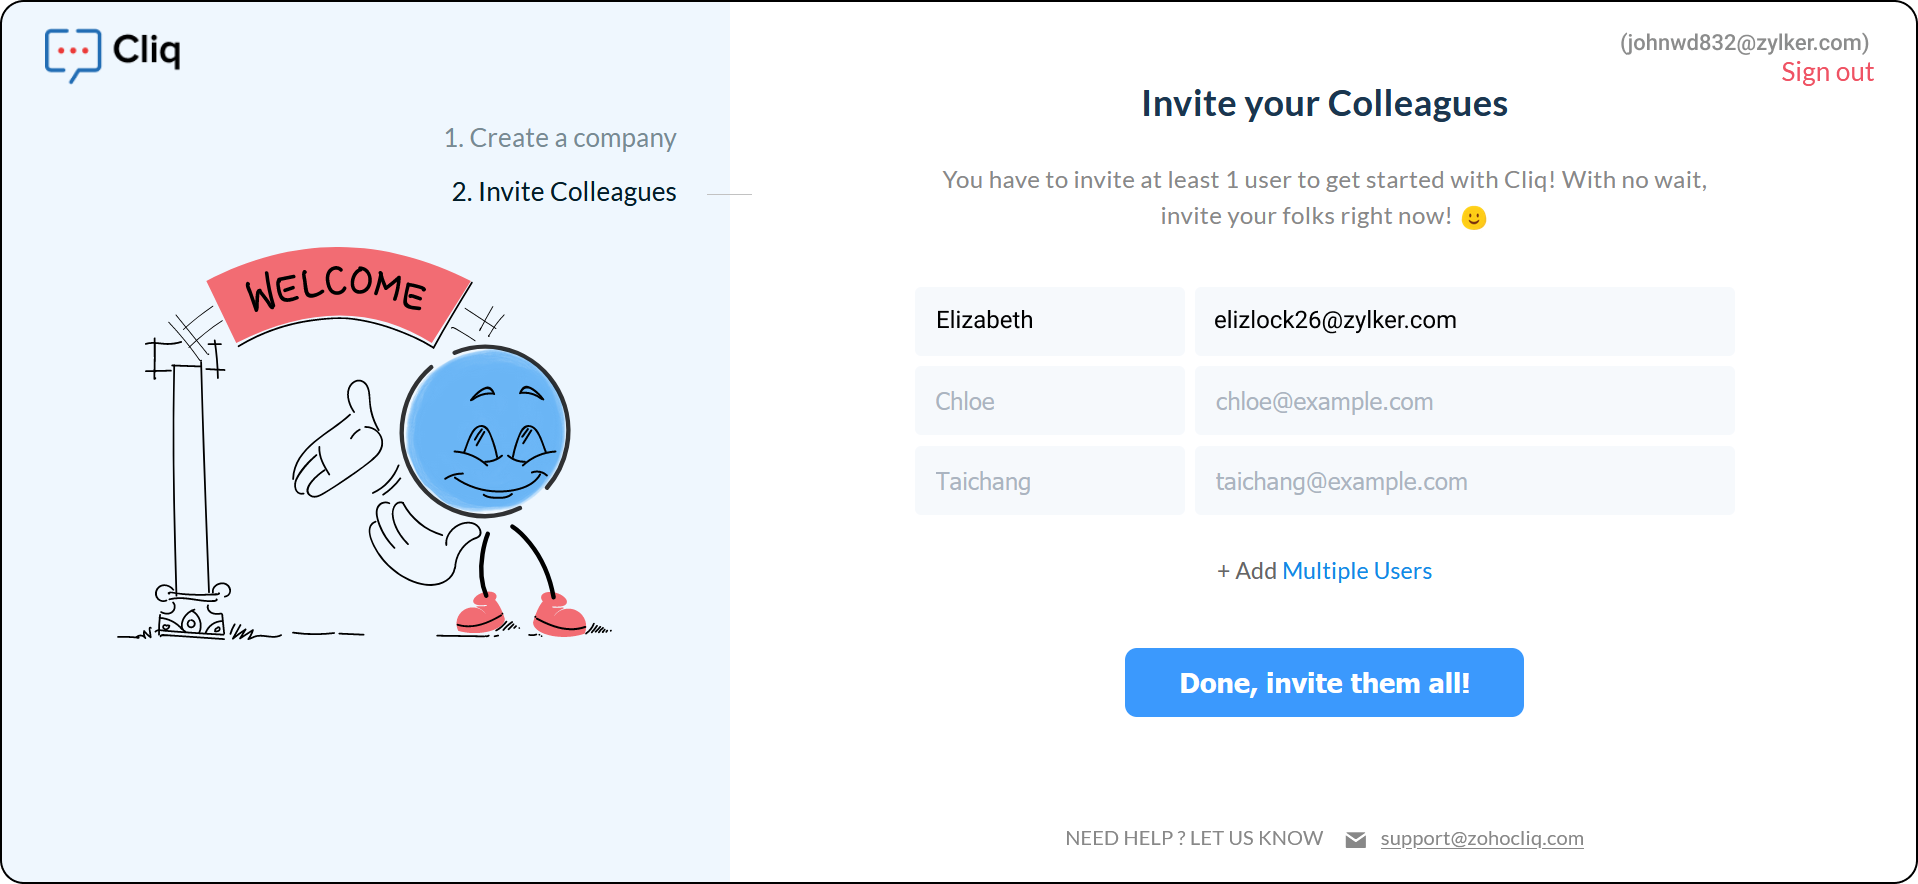Click the Chloe name placeholder field

pyautogui.click(x=1049, y=401)
